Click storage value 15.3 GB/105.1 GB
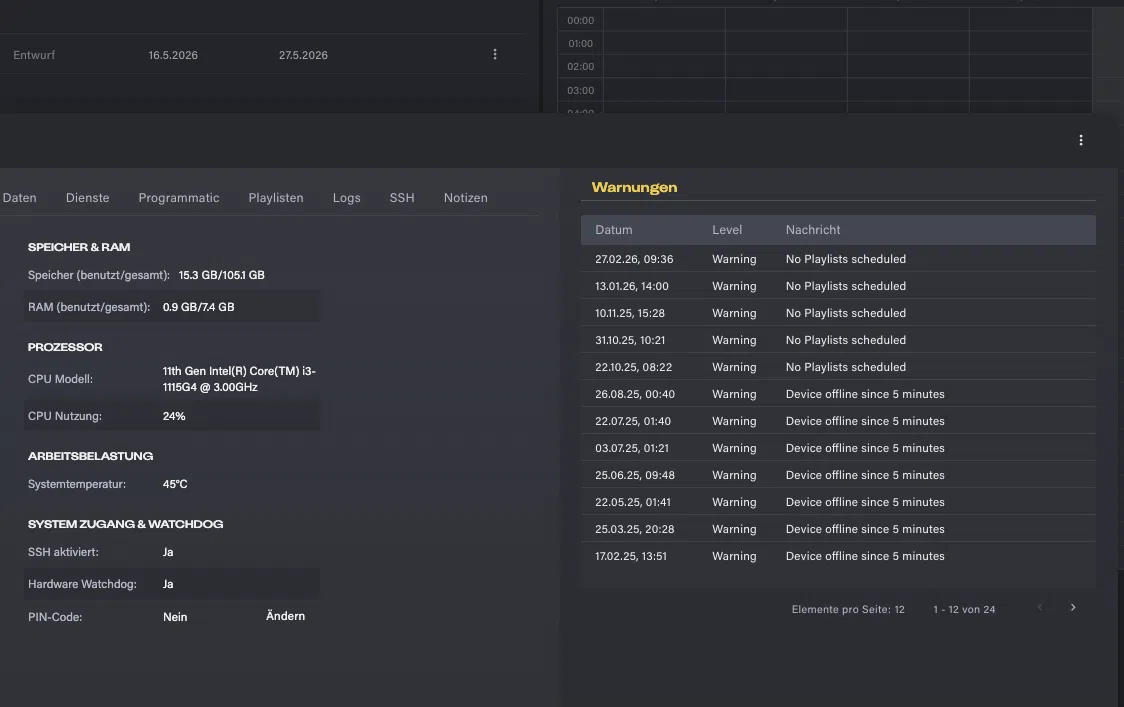1124x707 pixels. (x=222, y=275)
